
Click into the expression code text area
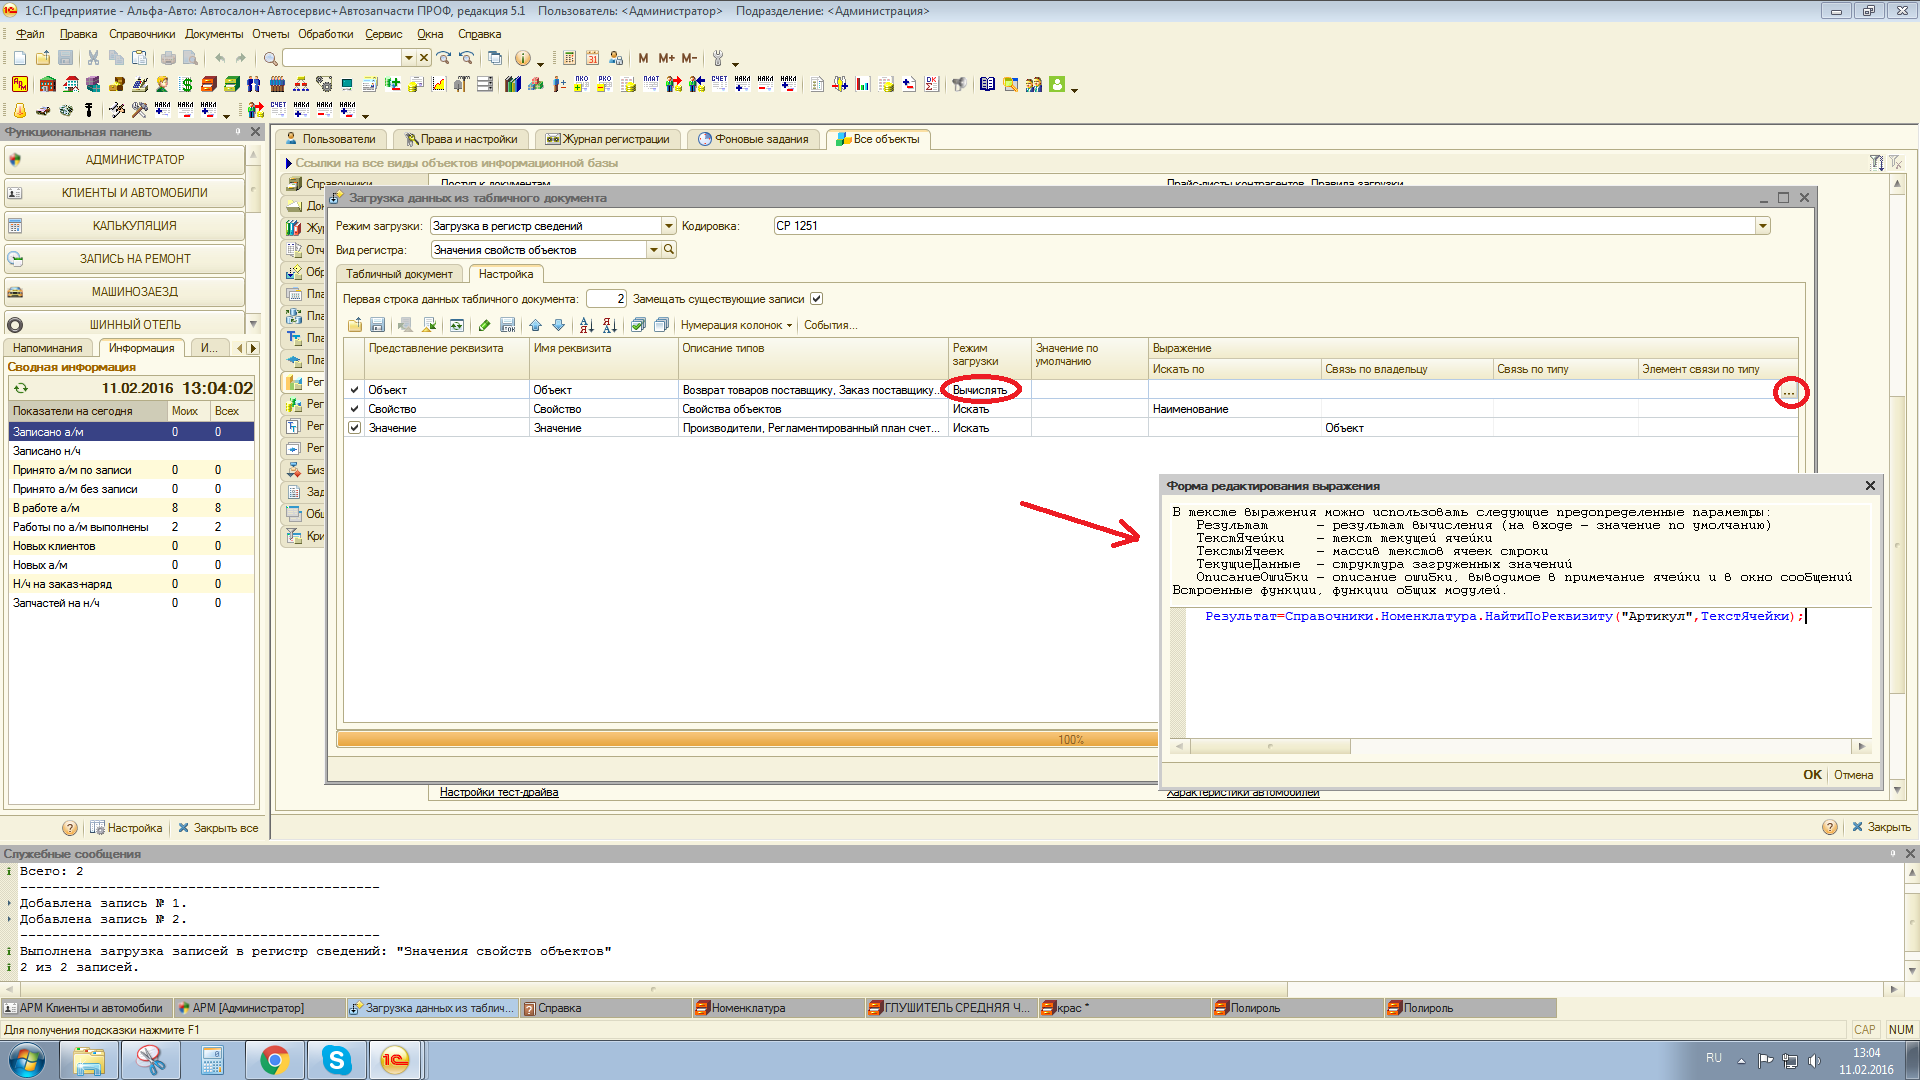pyautogui.click(x=1527, y=675)
